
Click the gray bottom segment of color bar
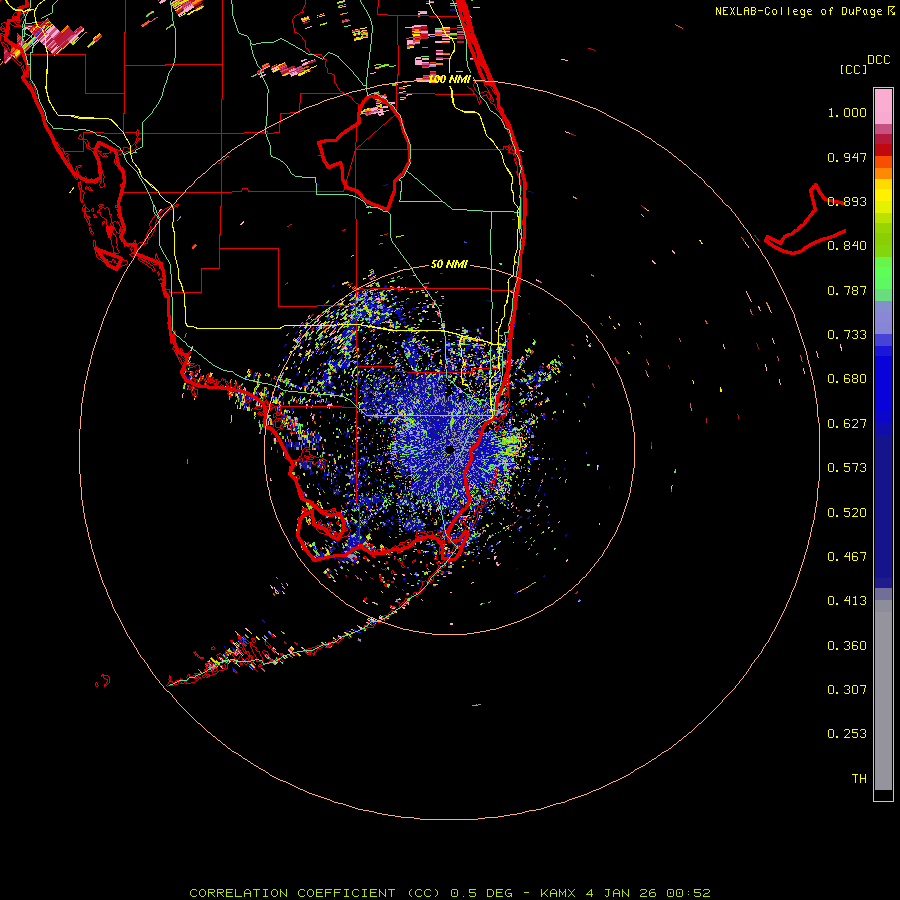[883, 700]
